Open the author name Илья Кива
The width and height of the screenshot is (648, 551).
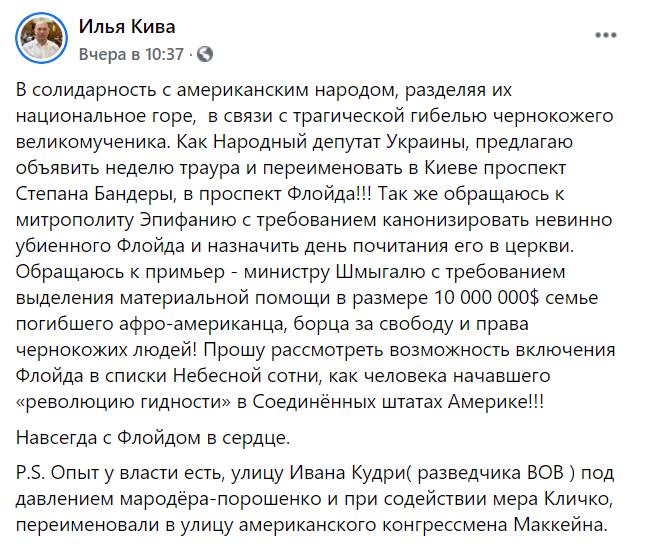click(x=127, y=27)
